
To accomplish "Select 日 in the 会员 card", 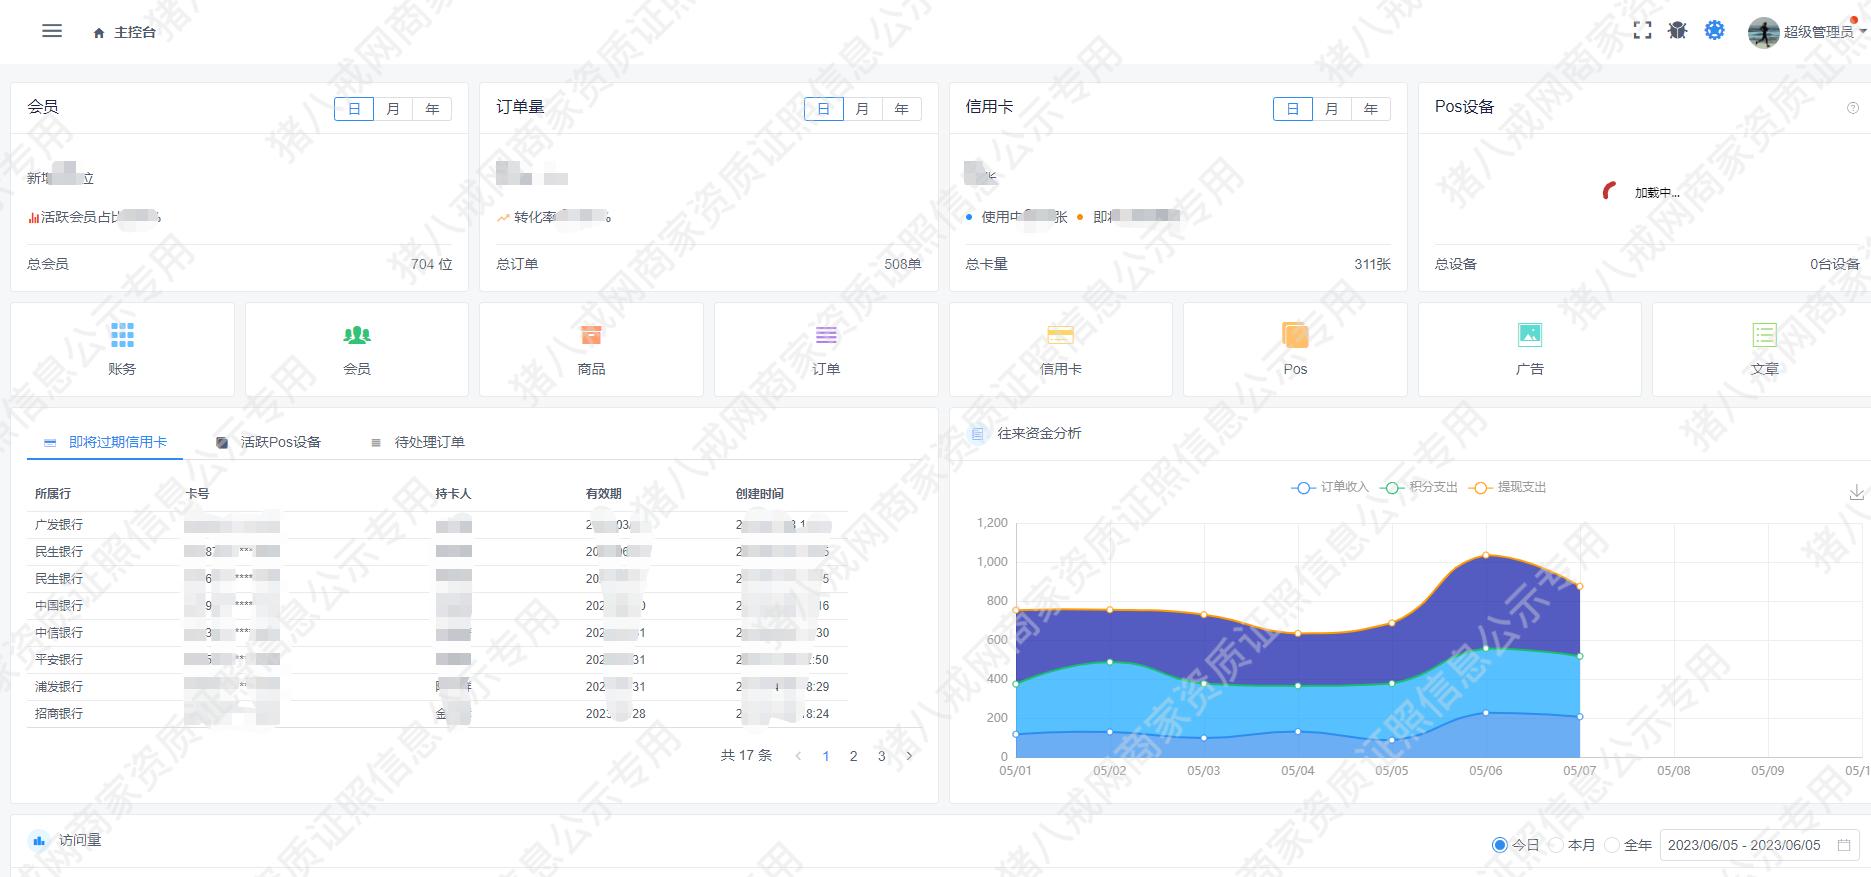I will point(354,109).
